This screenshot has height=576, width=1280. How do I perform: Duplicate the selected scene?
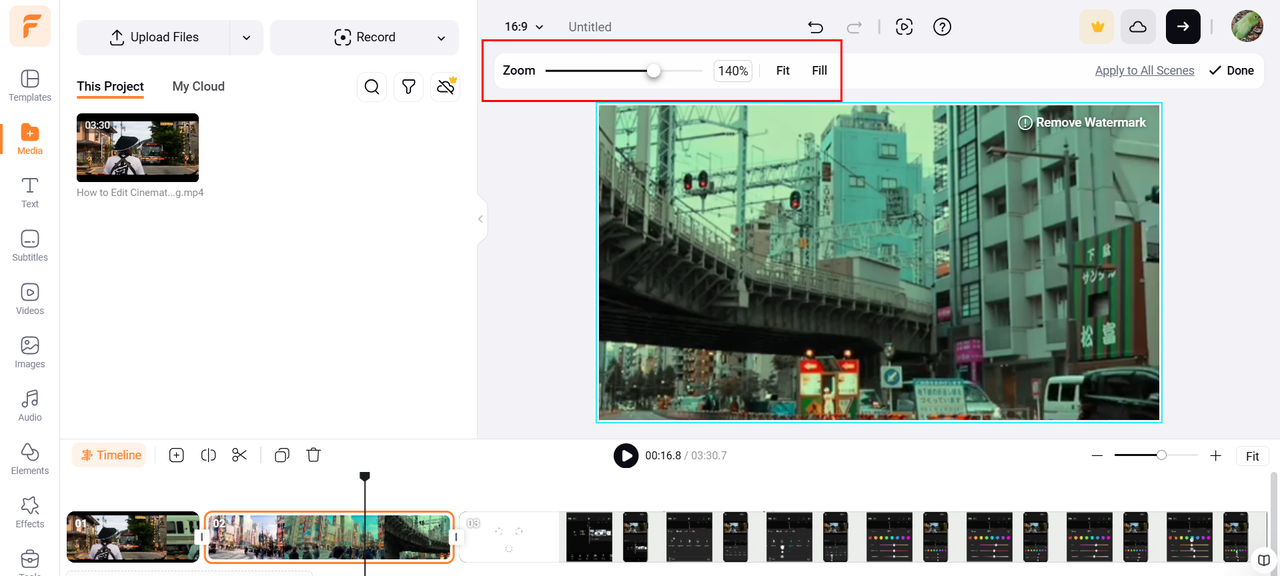click(282, 455)
